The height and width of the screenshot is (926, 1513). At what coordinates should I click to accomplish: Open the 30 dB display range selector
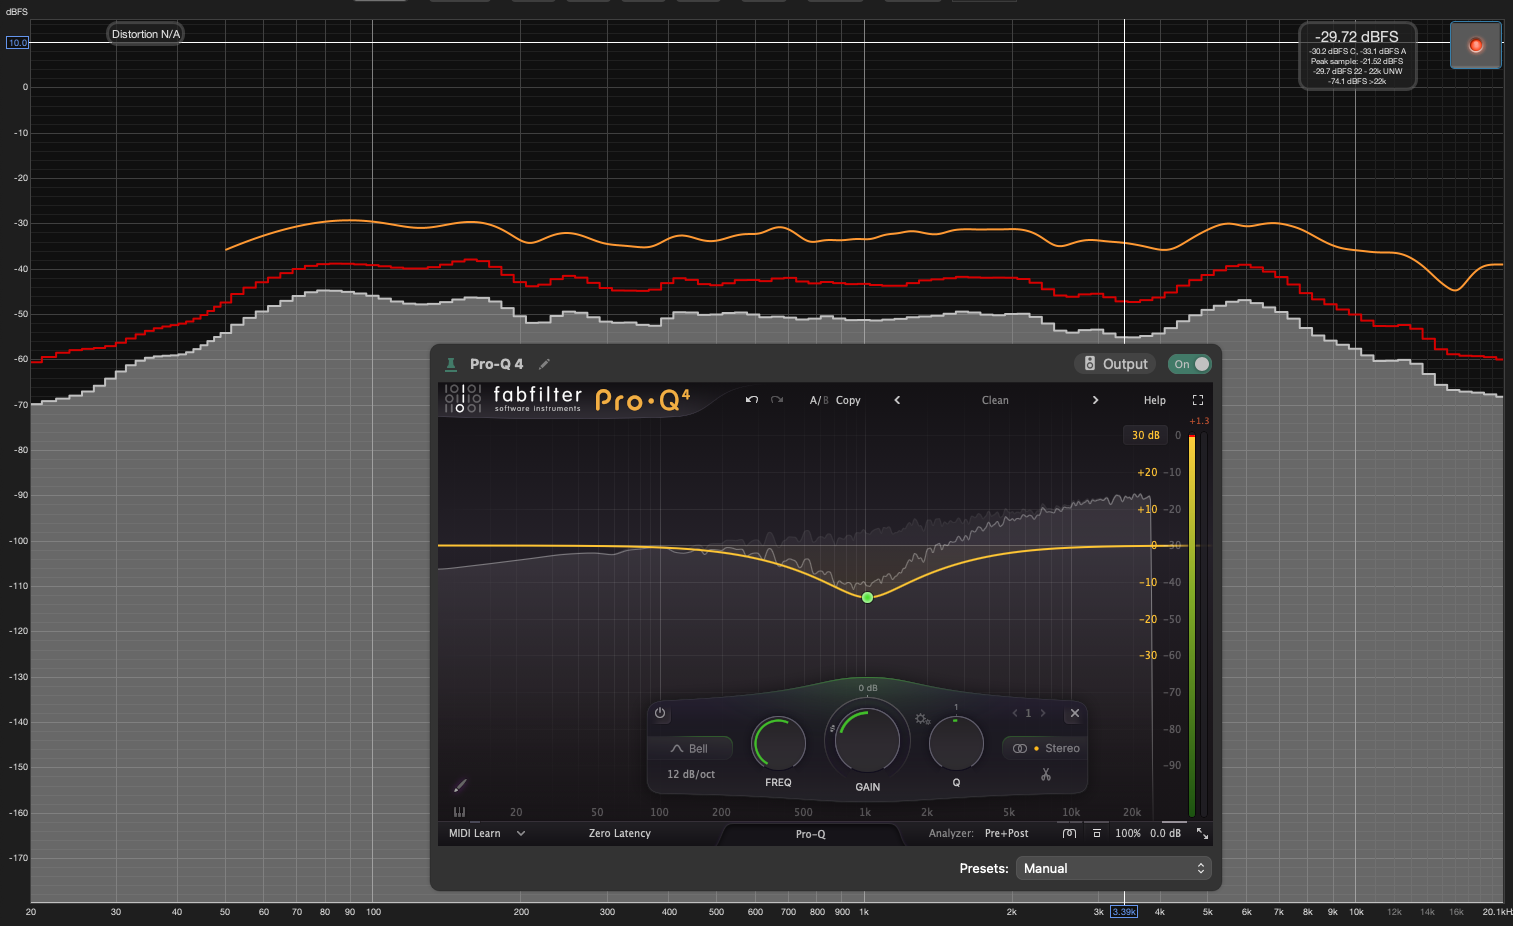(x=1146, y=435)
